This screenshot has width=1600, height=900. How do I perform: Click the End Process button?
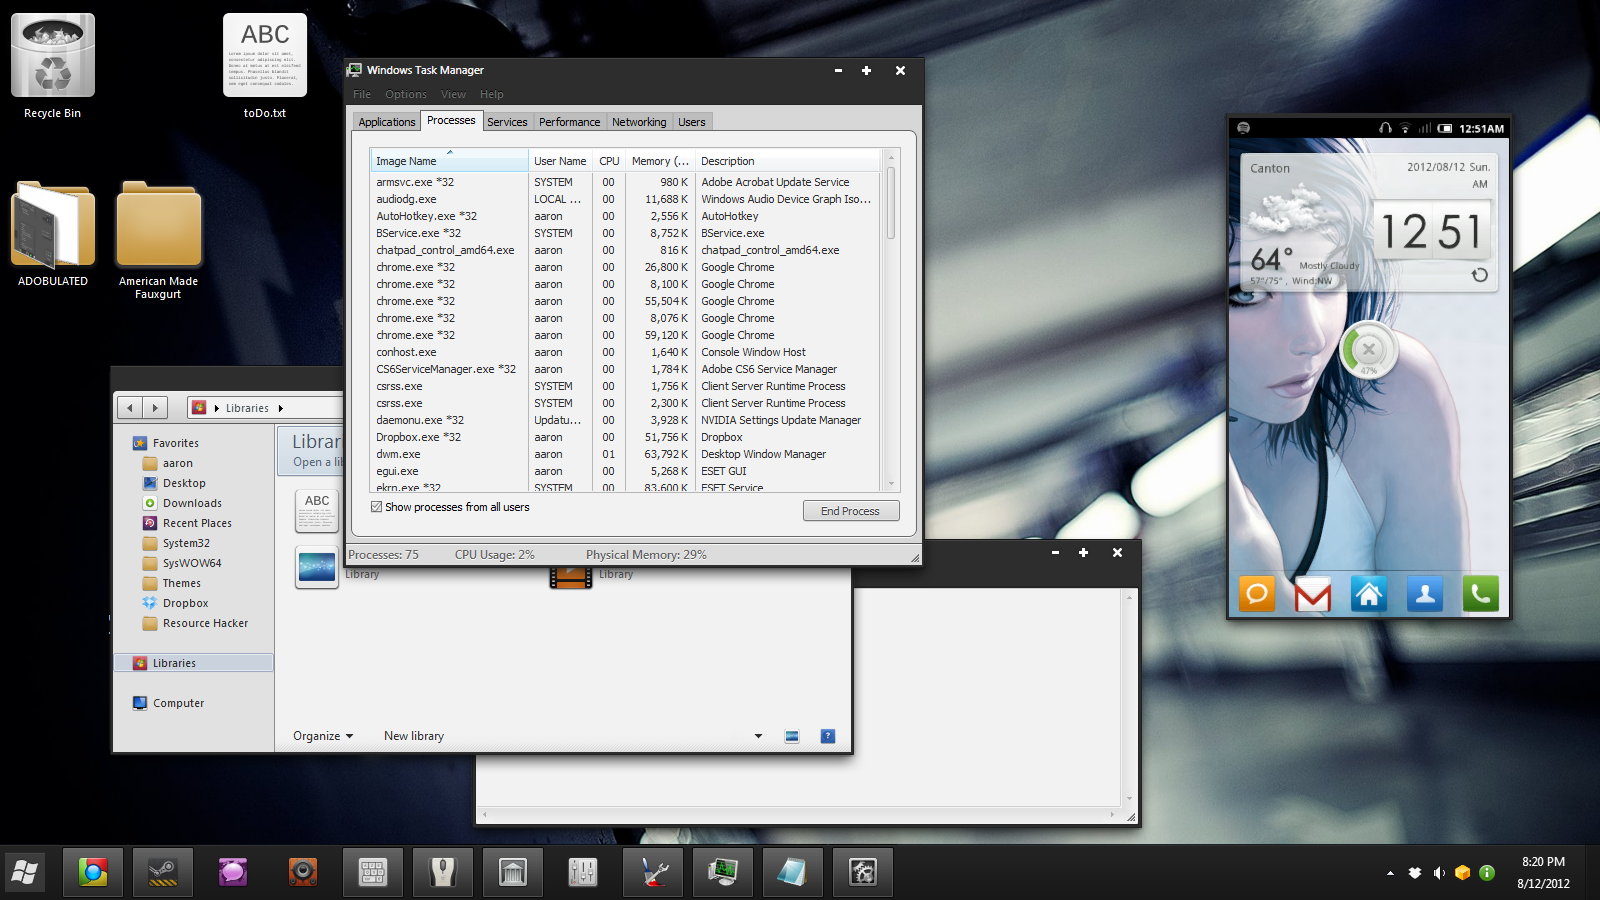tap(851, 511)
